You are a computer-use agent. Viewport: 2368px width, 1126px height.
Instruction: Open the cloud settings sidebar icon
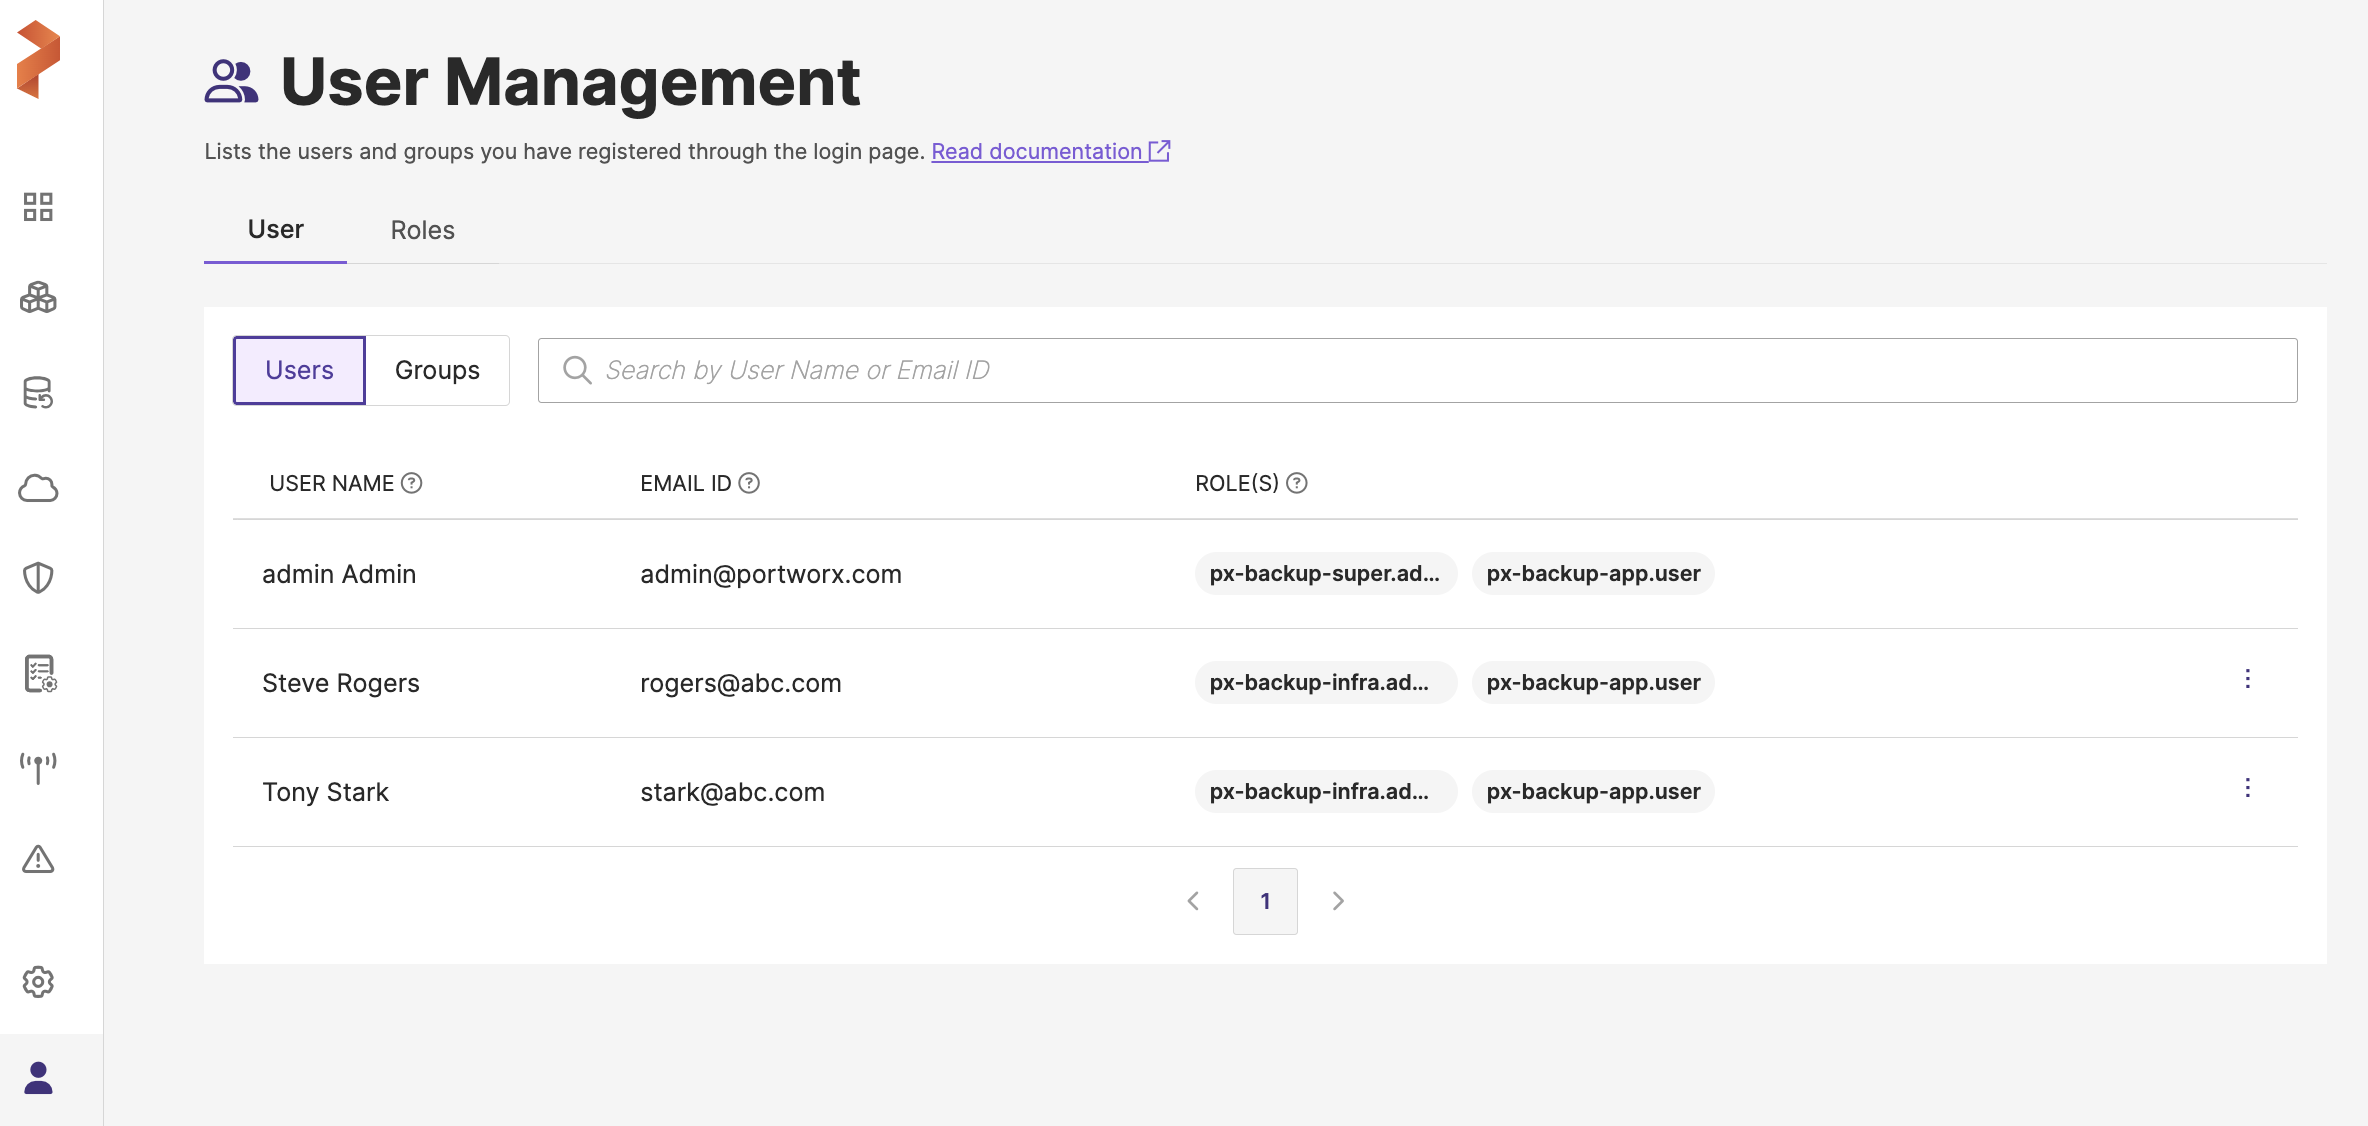38,488
